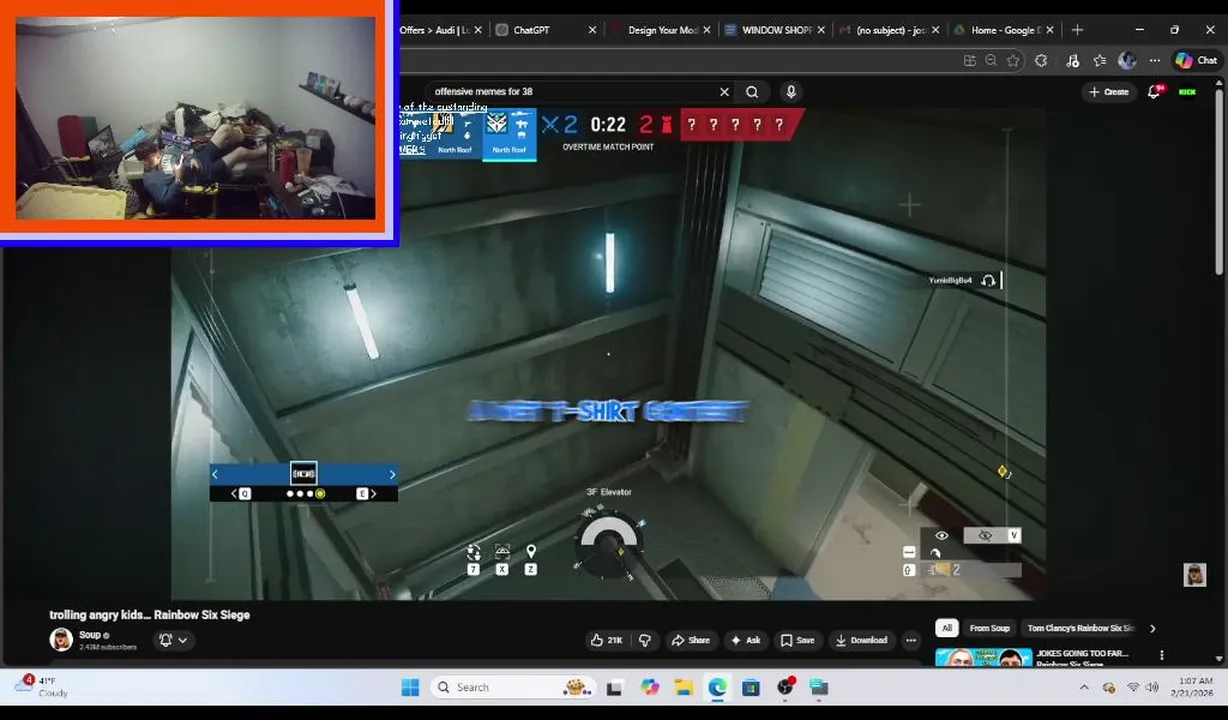Open the favorites list icon in Edge toolbar
The height and width of the screenshot is (720, 1228).
pos(1100,60)
